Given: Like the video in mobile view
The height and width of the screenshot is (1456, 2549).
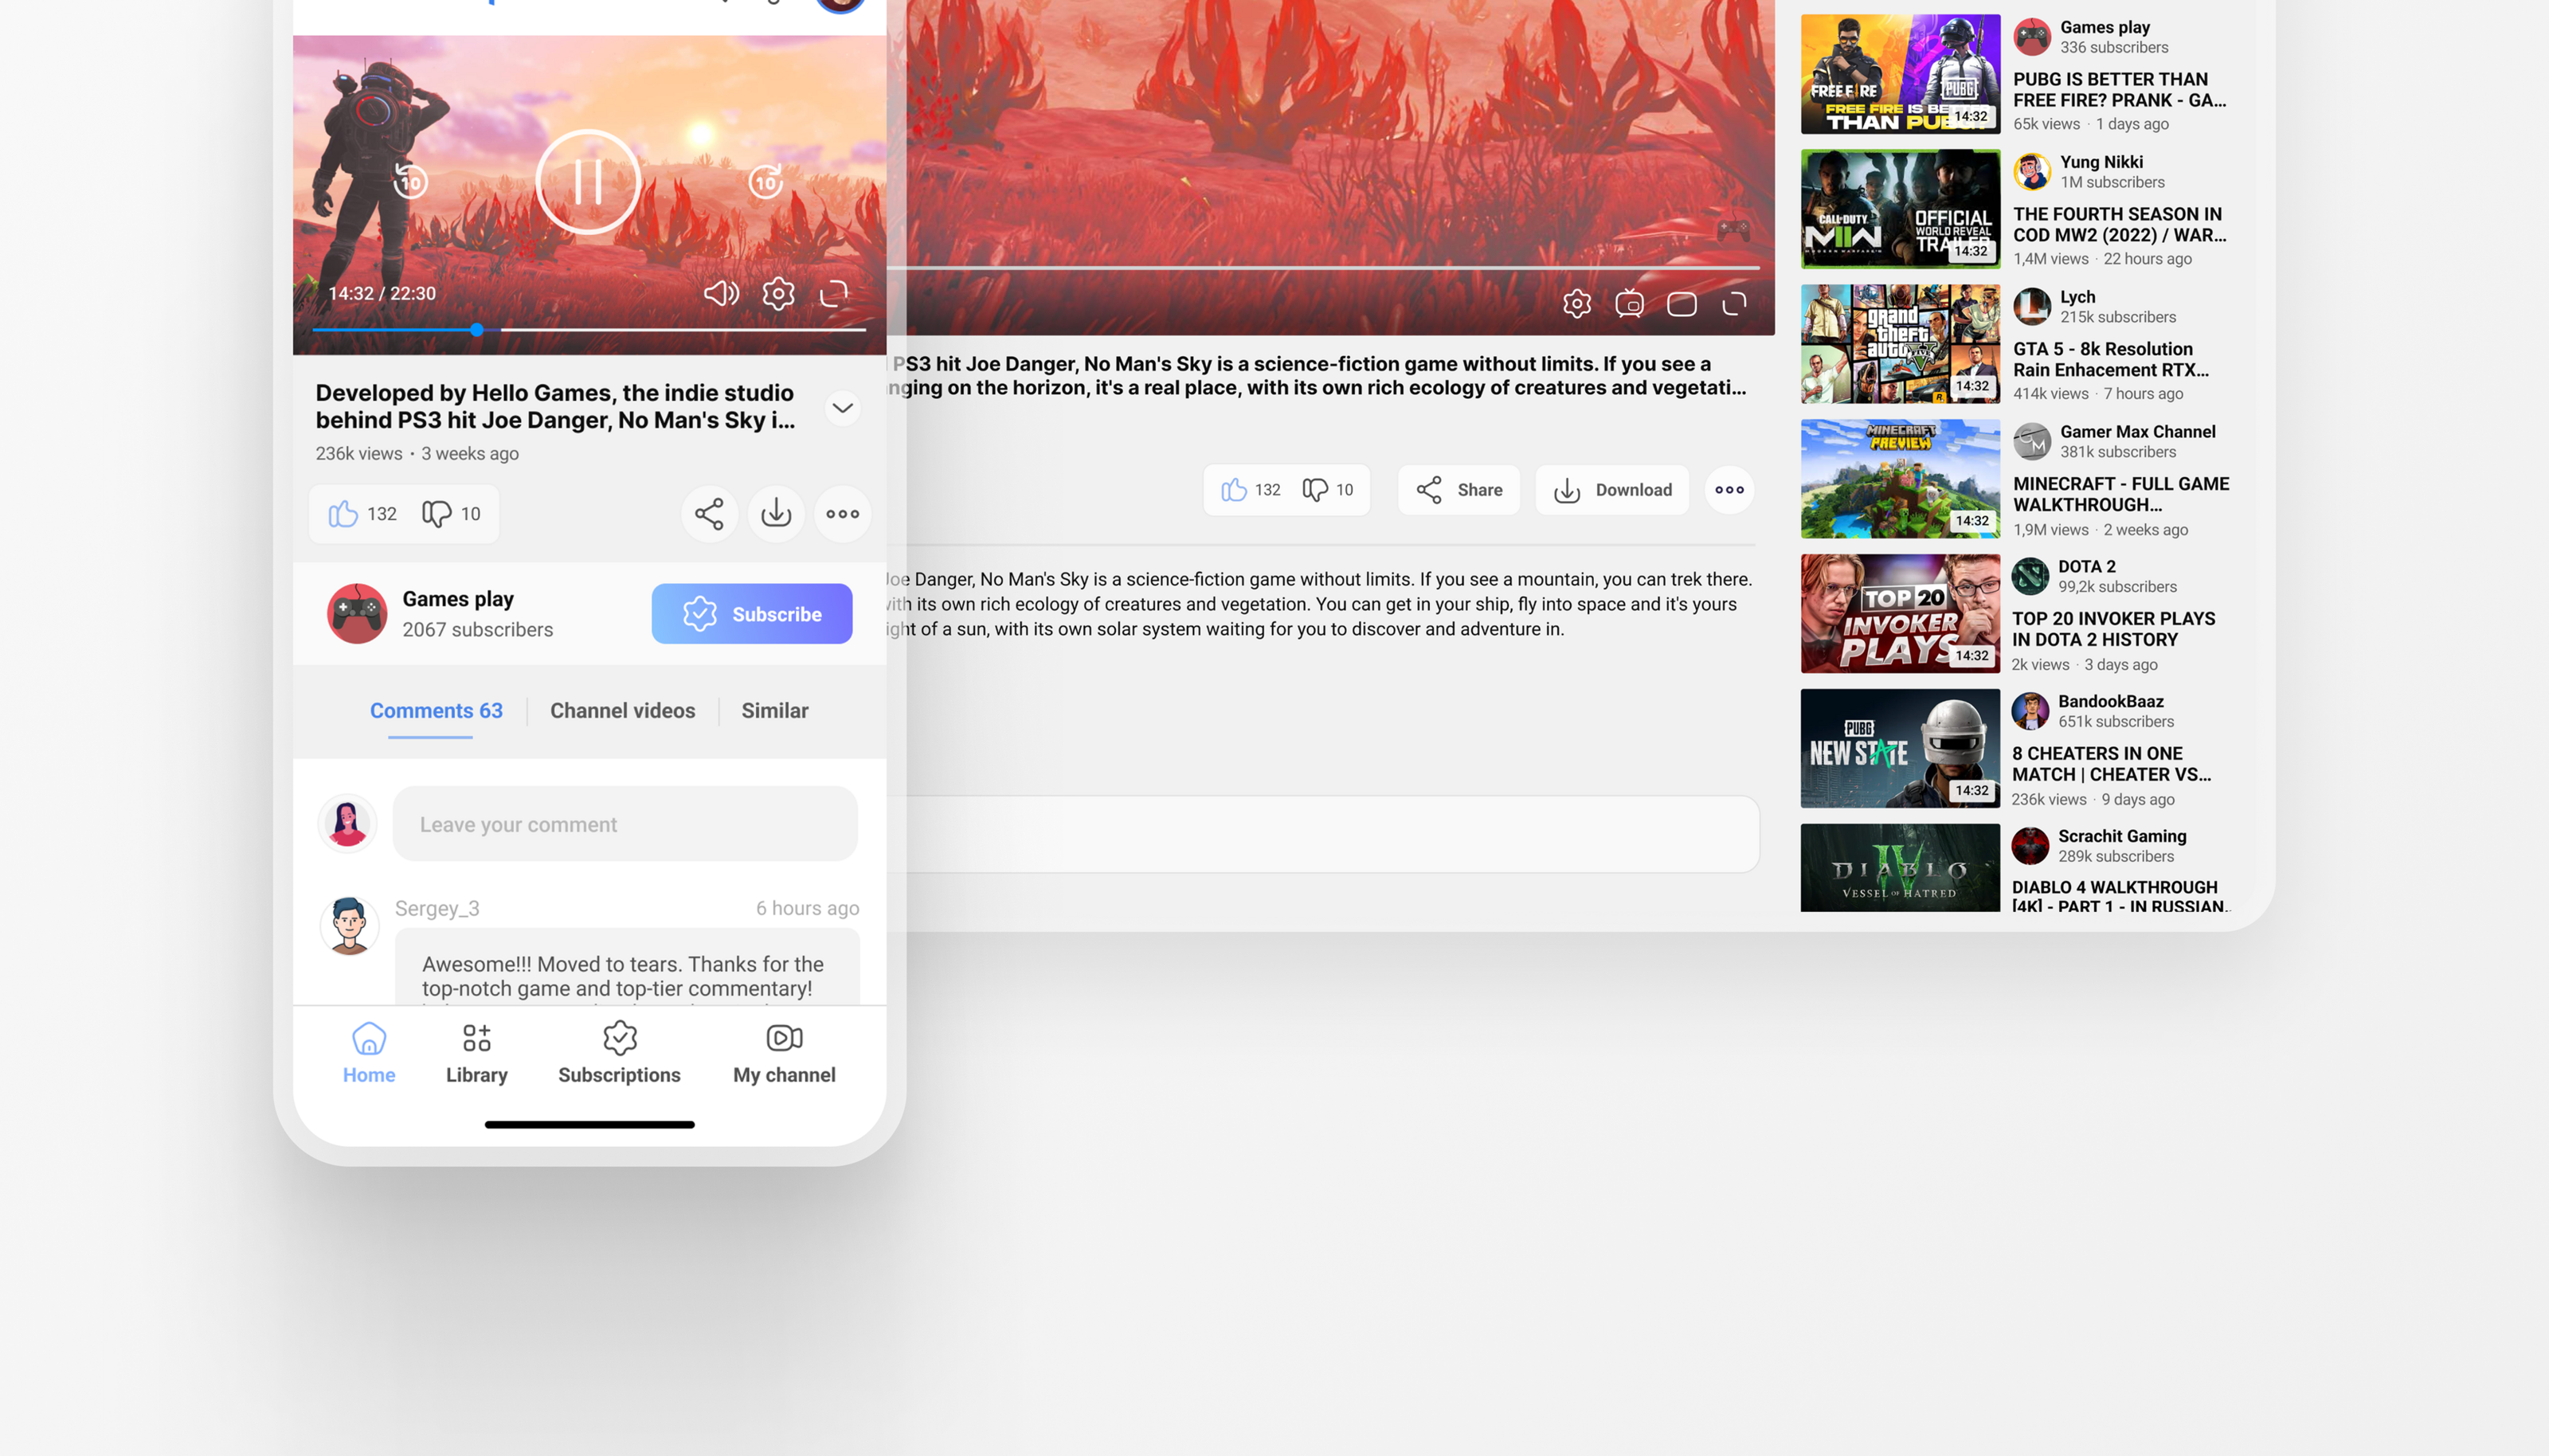Looking at the screenshot, I should tap(344, 514).
